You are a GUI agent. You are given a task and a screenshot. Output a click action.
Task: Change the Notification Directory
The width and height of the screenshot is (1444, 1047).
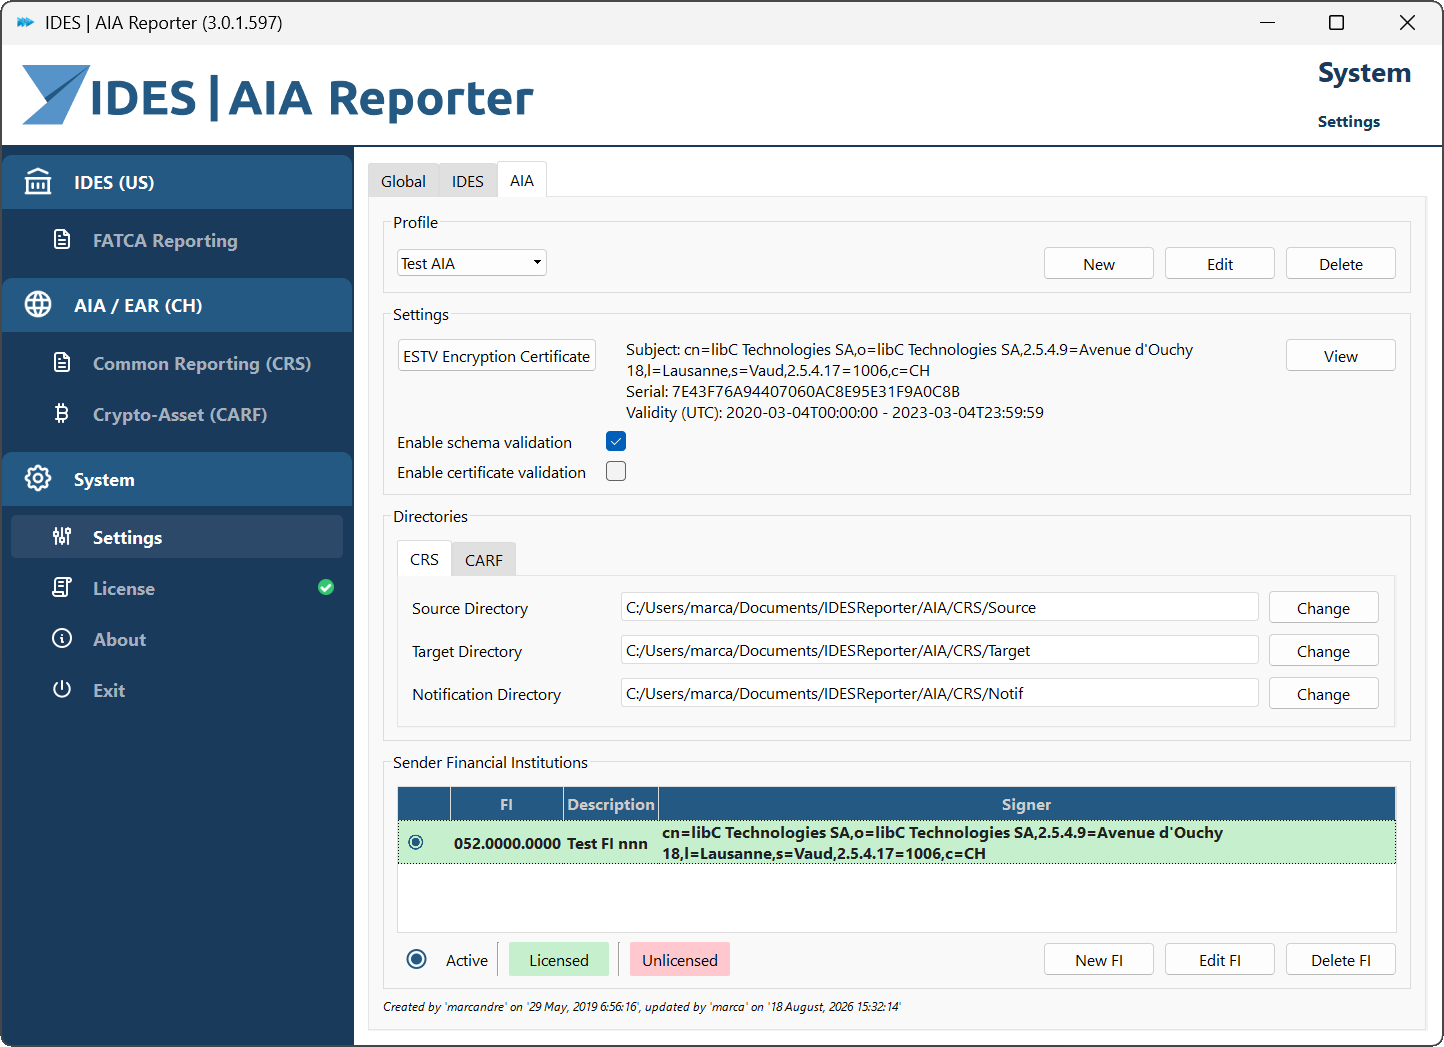(x=1324, y=694)
